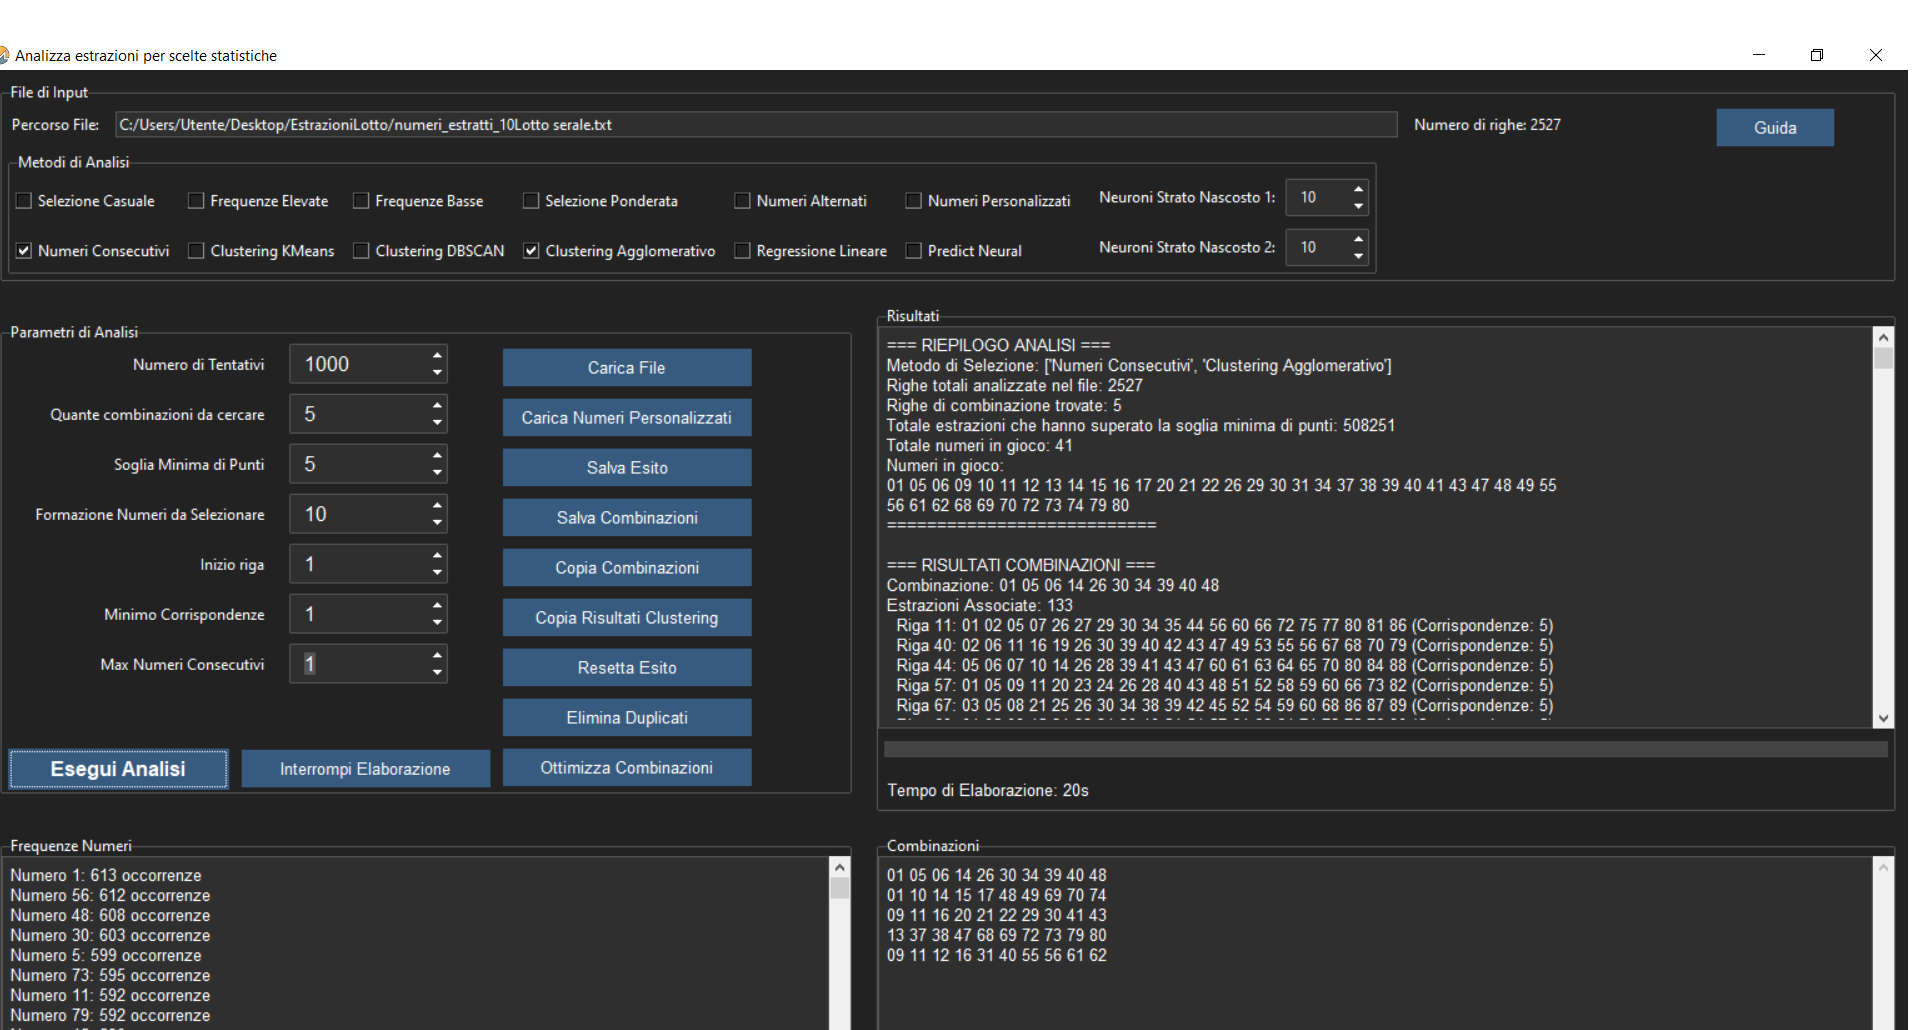Increment Neuroni Strato Nascosto 1 value
This screenshot has width=1920, height=1030.
click(x=1357, y=189)
